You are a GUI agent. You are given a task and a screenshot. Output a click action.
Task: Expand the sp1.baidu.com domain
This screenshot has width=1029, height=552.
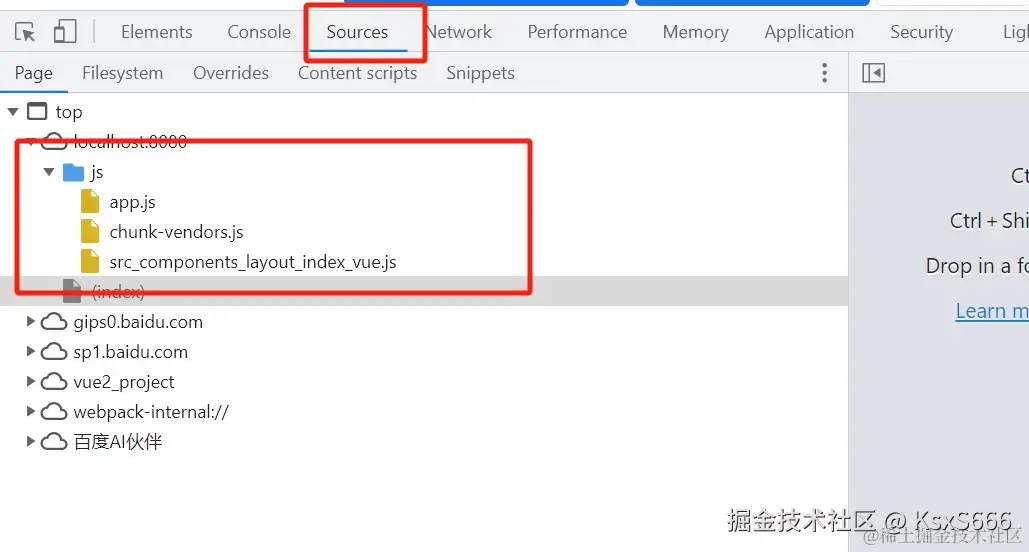tap(31, 352)
